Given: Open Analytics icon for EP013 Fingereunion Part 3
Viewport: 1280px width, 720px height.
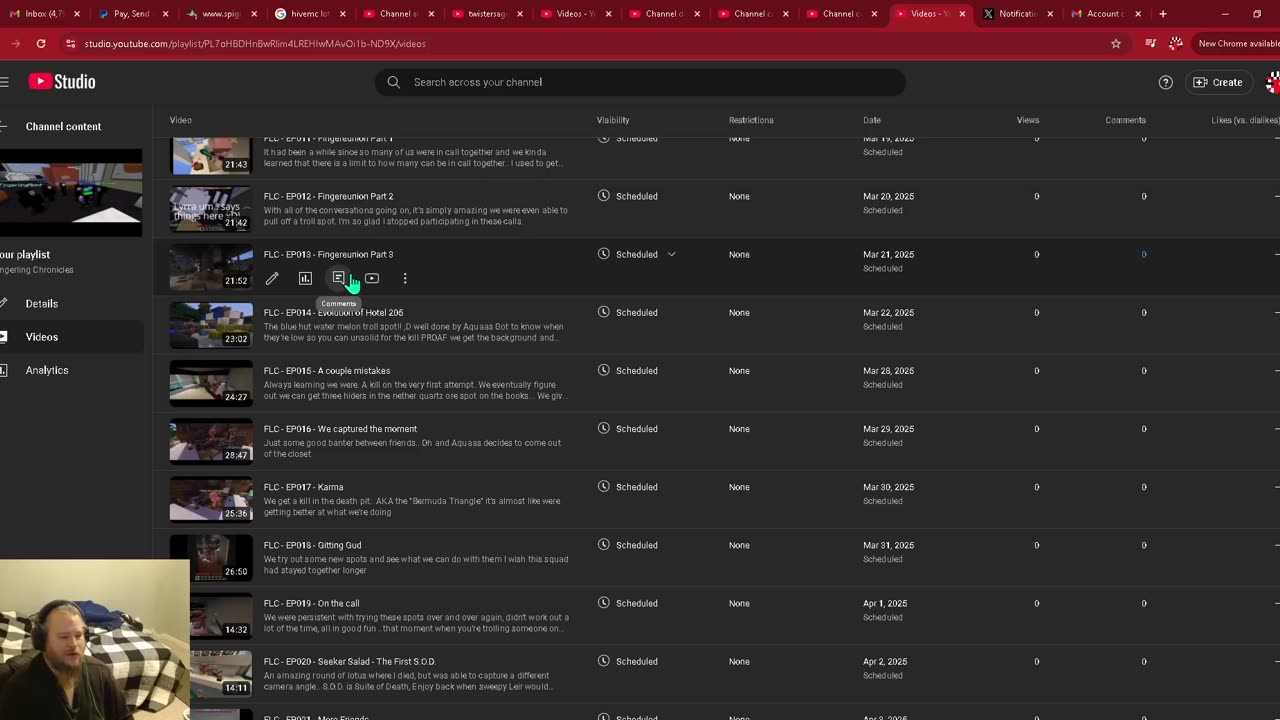Looking at the screenshot, I should [305, 278].
